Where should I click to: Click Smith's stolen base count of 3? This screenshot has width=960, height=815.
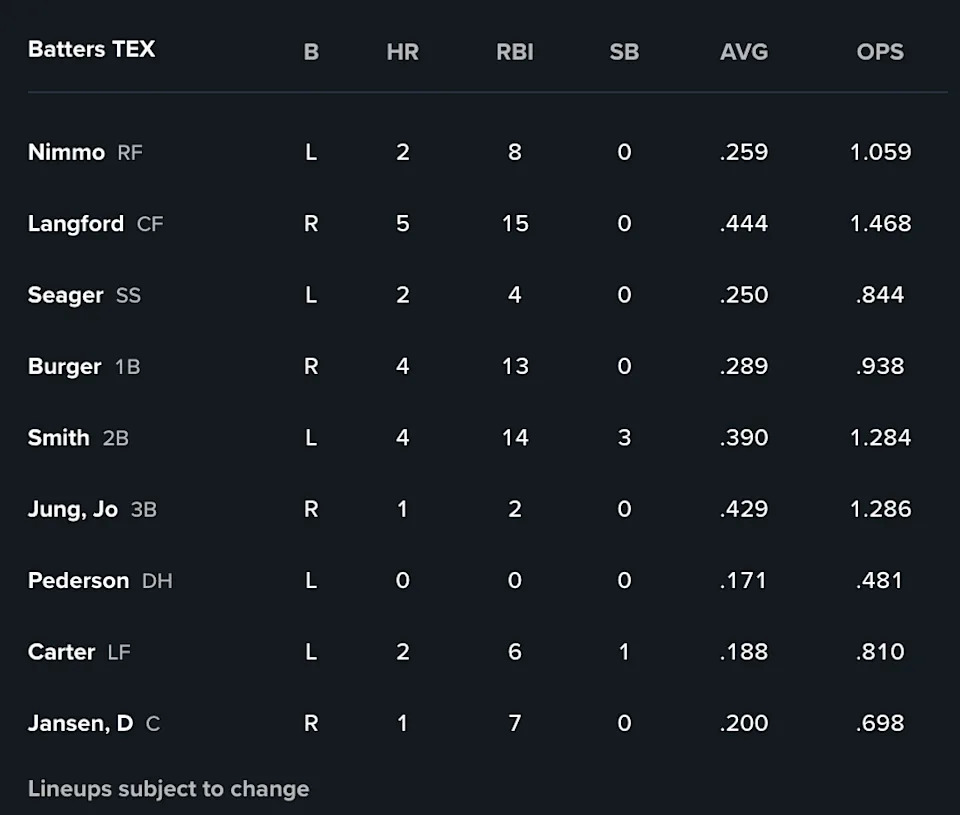pos(624,437)
